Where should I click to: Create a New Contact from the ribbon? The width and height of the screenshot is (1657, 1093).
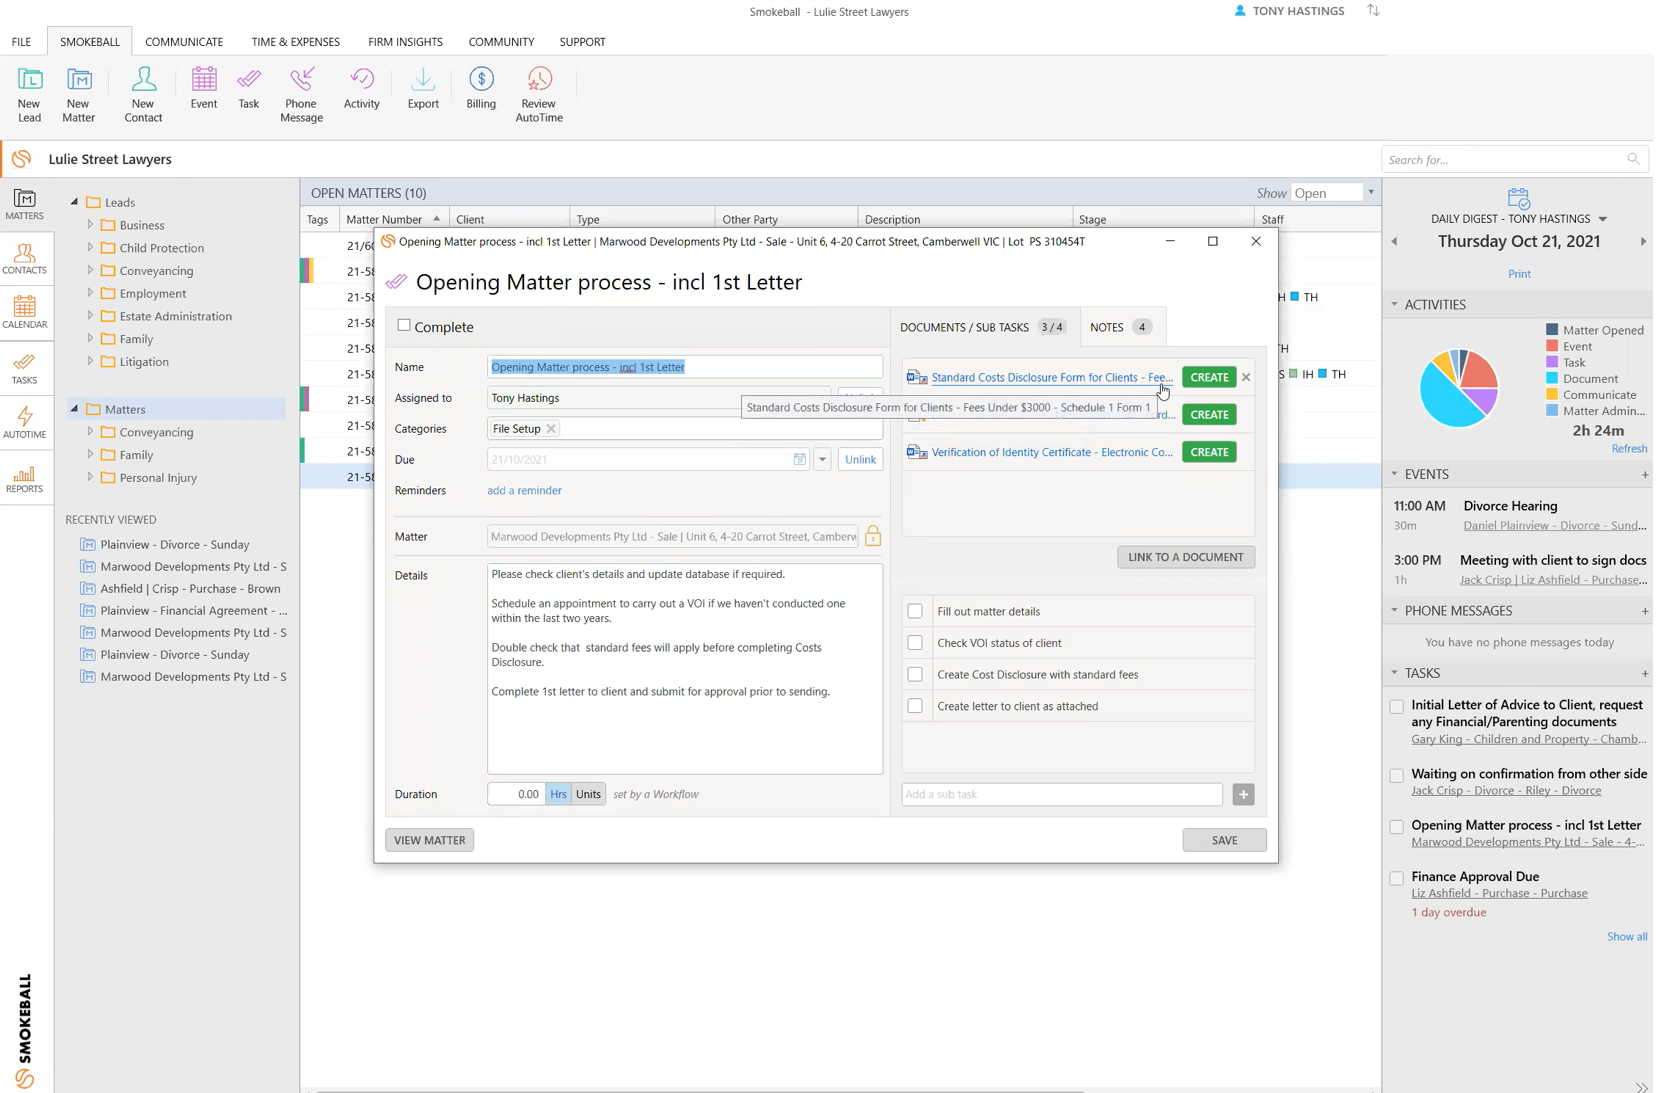(x=143, y=95)
